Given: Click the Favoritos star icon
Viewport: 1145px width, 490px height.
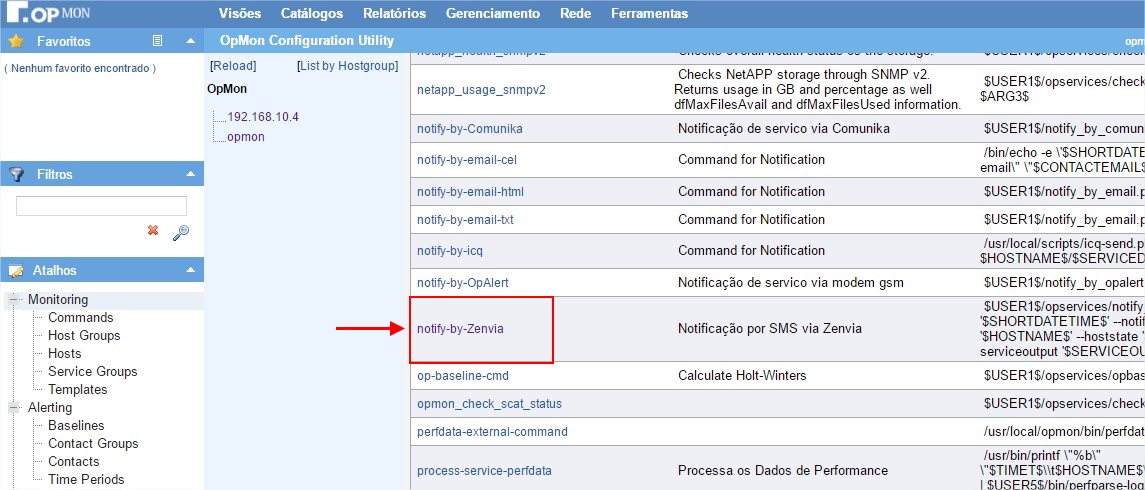Looking at the screenshot, I should [x=15, y=41].
